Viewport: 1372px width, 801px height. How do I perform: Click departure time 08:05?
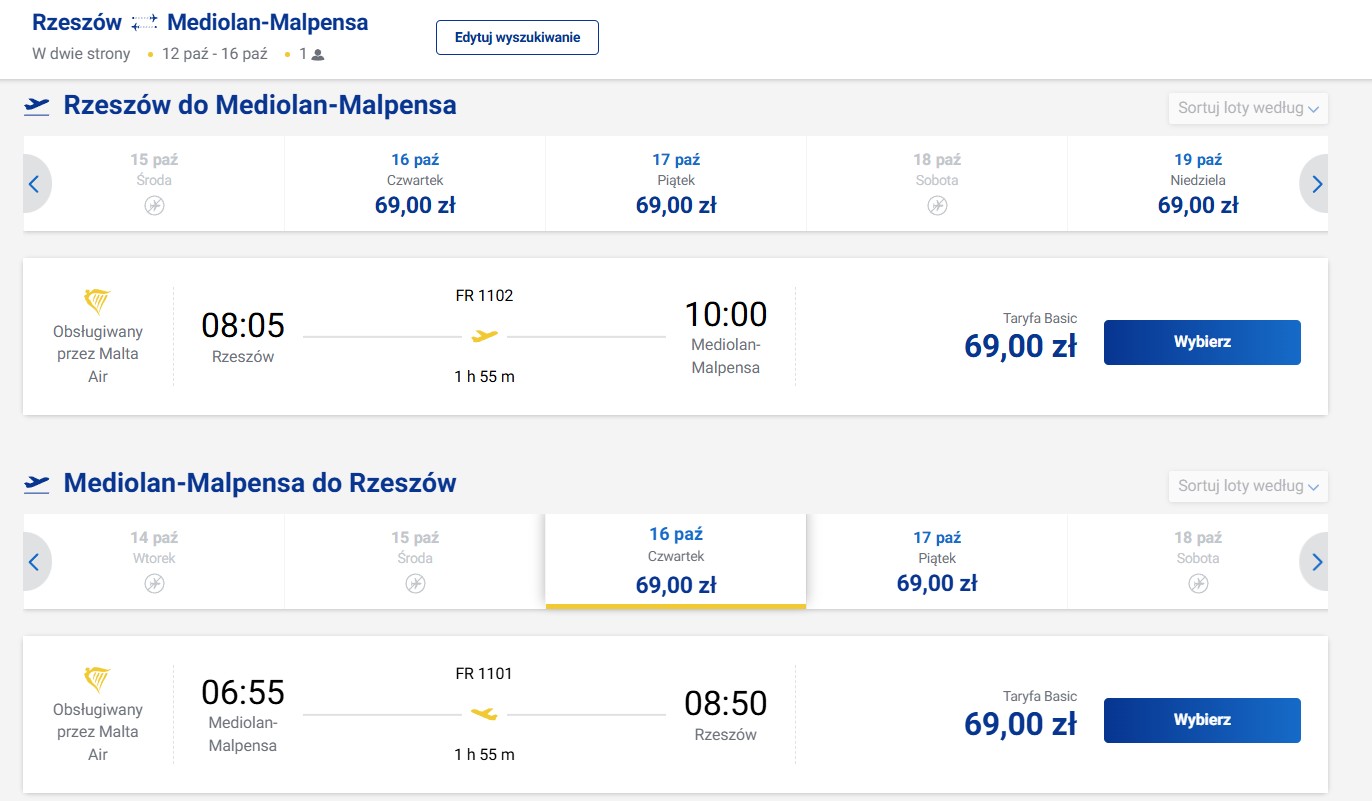pyautogui.click(x=243, y=325)
